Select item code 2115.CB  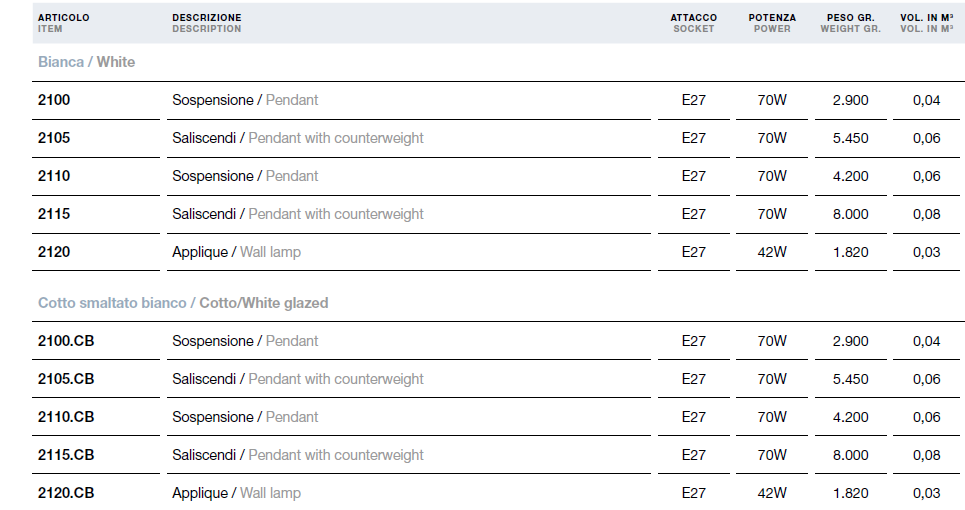point(66,455)
